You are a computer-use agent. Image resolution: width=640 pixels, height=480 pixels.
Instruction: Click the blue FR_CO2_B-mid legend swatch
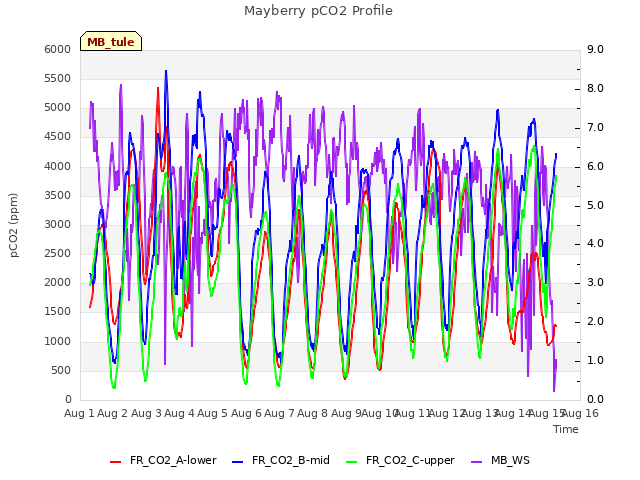(238, 462)
